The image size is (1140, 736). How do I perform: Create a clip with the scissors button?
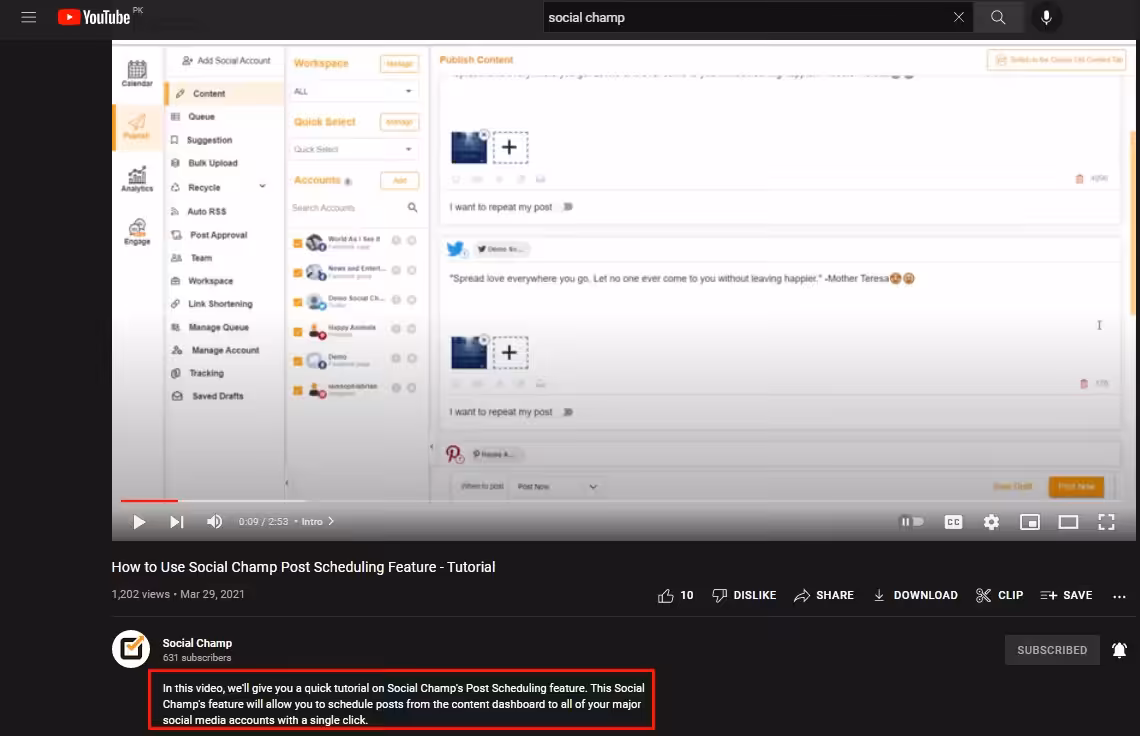pos(1000,596)
